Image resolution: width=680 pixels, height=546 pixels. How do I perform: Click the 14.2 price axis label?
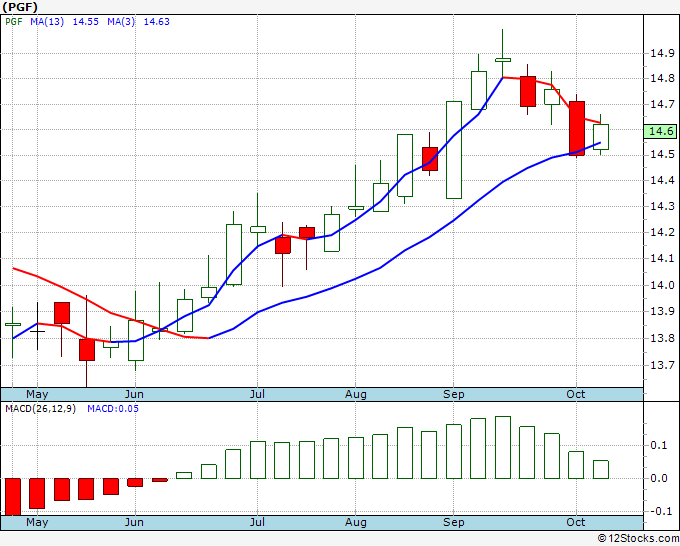662,232
